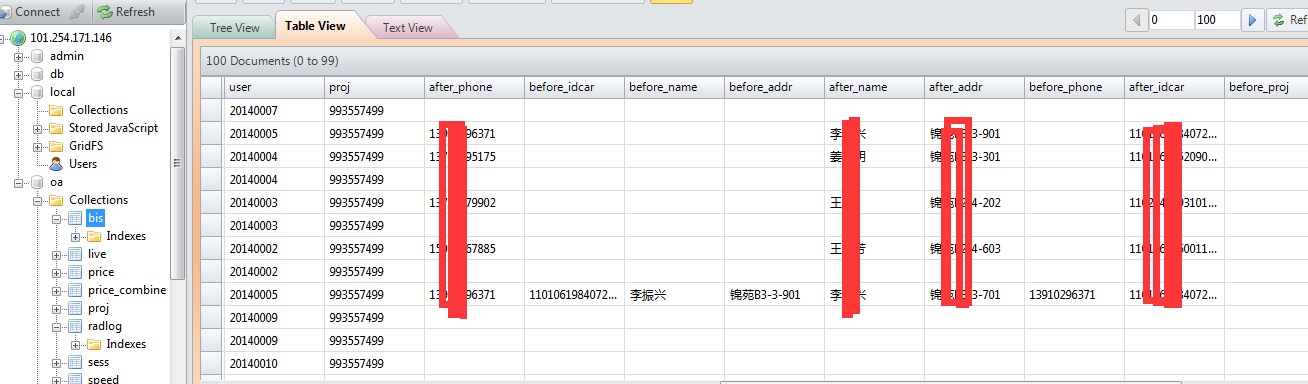The height and width of the screenshot is (384, 1308).
Task: Switch to the Table View tab
Action: click(x=315, y=26)
